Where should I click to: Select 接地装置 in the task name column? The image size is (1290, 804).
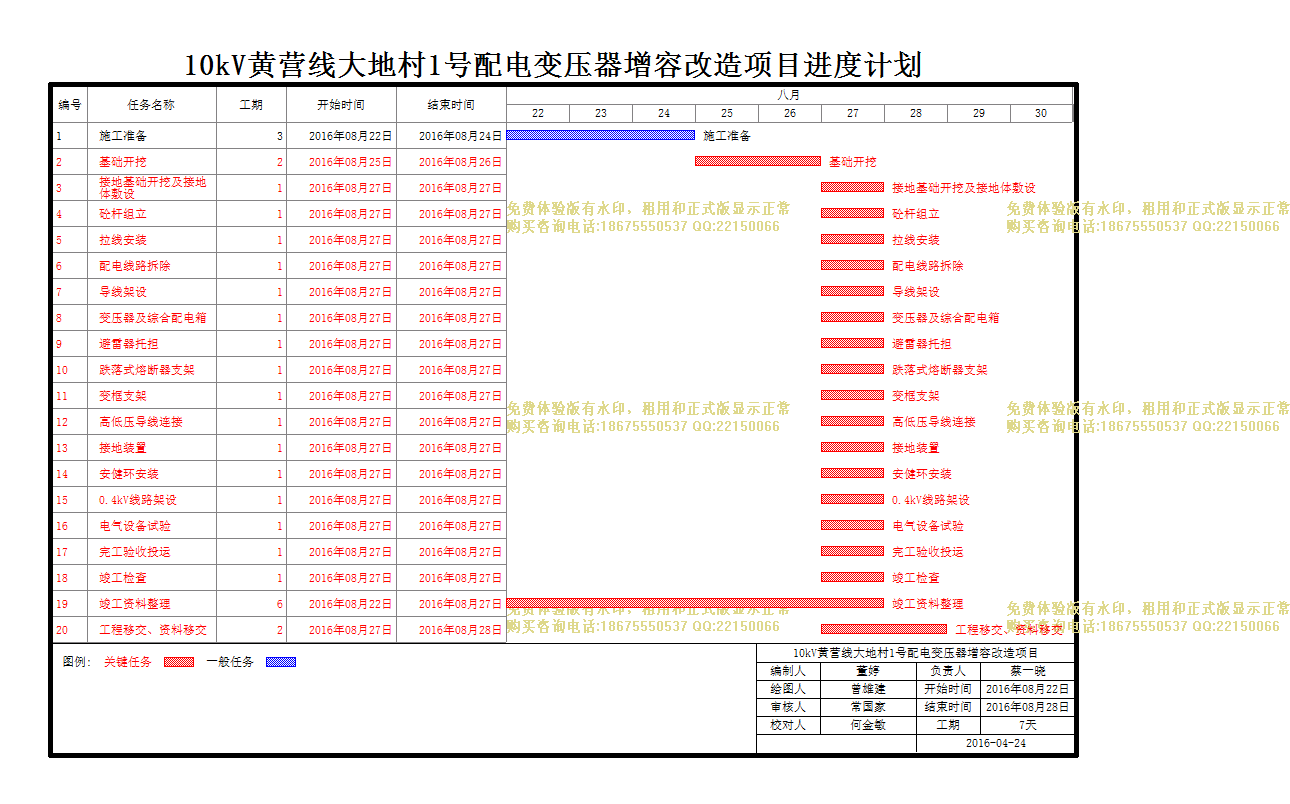click(123, 448)
